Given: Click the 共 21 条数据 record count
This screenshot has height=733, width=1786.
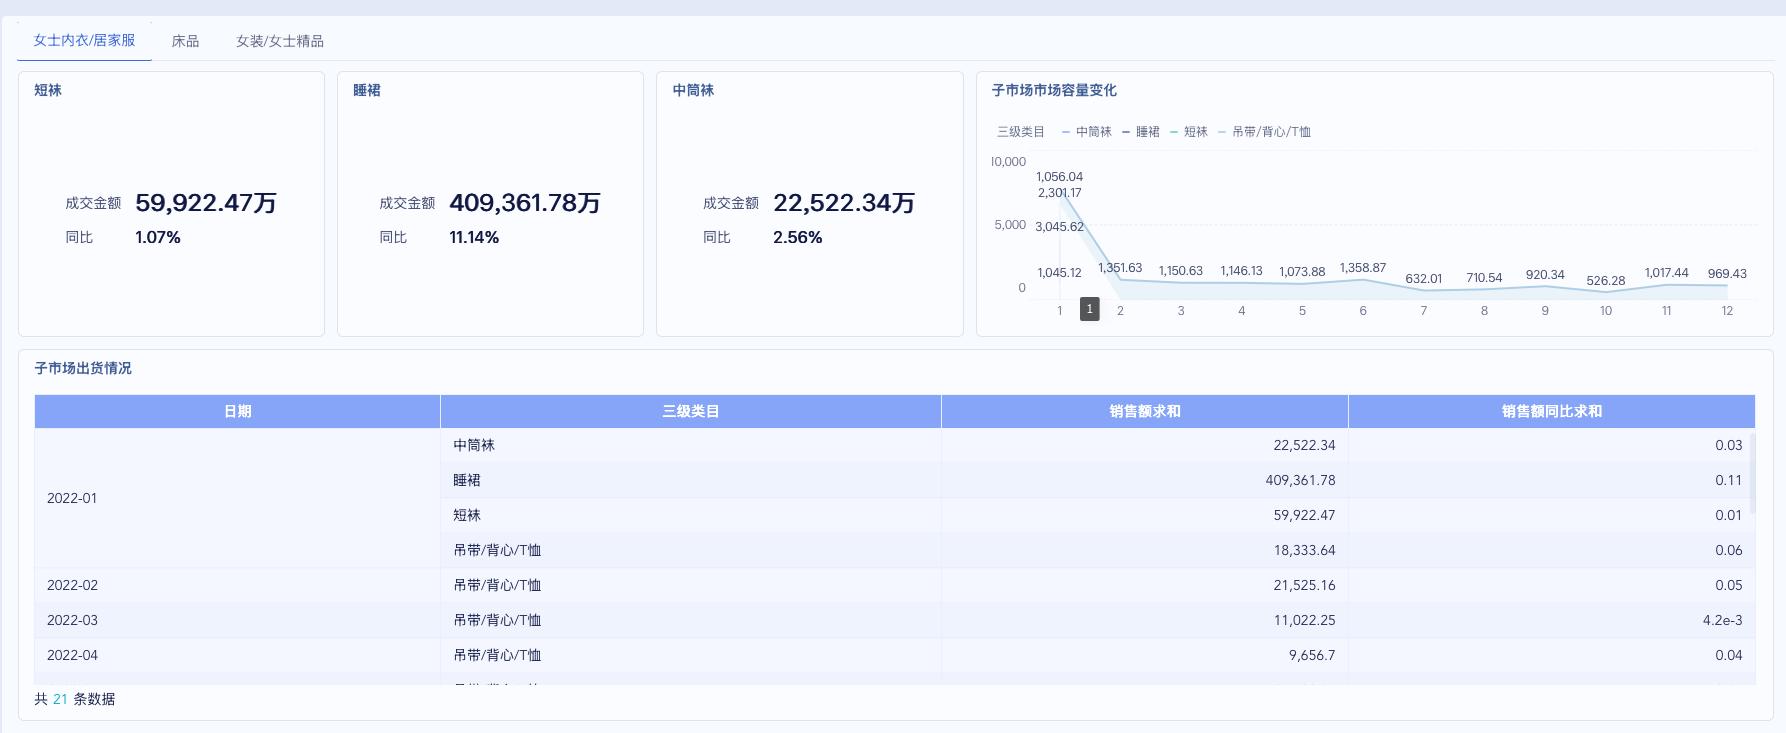Looking at the screenshot, I should tap(74, 699).
